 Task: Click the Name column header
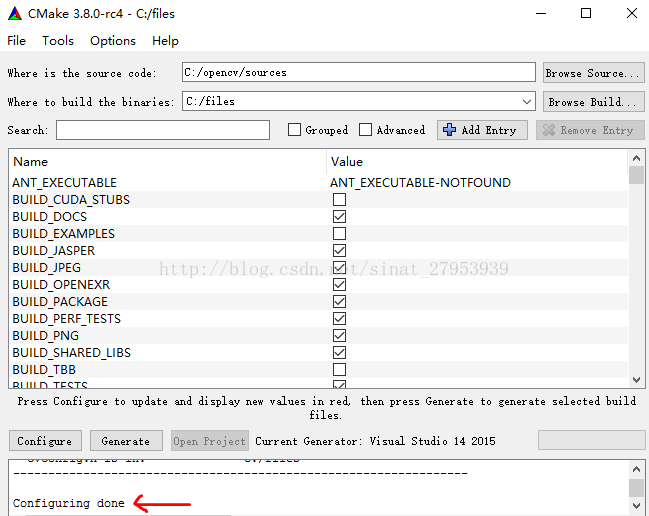(x=31, y=162)
